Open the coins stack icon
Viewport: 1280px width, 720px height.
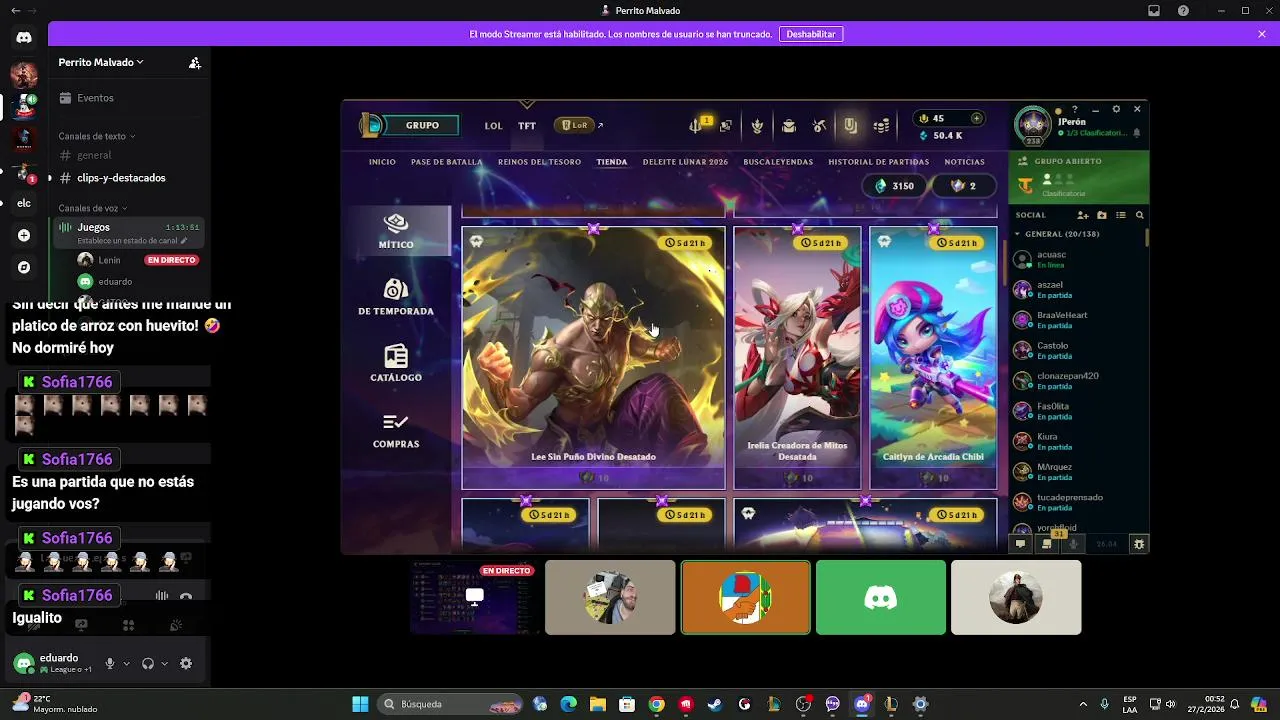(882, 126)
